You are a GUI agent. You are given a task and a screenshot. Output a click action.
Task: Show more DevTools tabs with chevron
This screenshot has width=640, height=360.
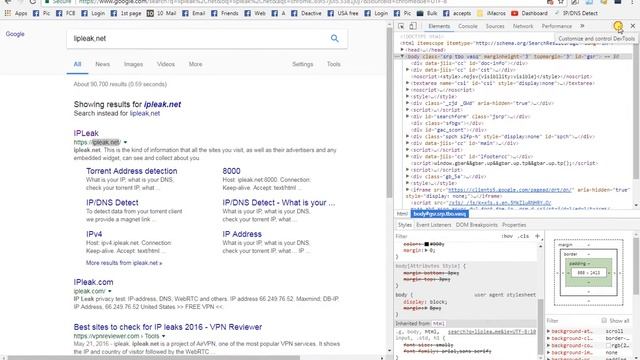(x=582, y=26)
